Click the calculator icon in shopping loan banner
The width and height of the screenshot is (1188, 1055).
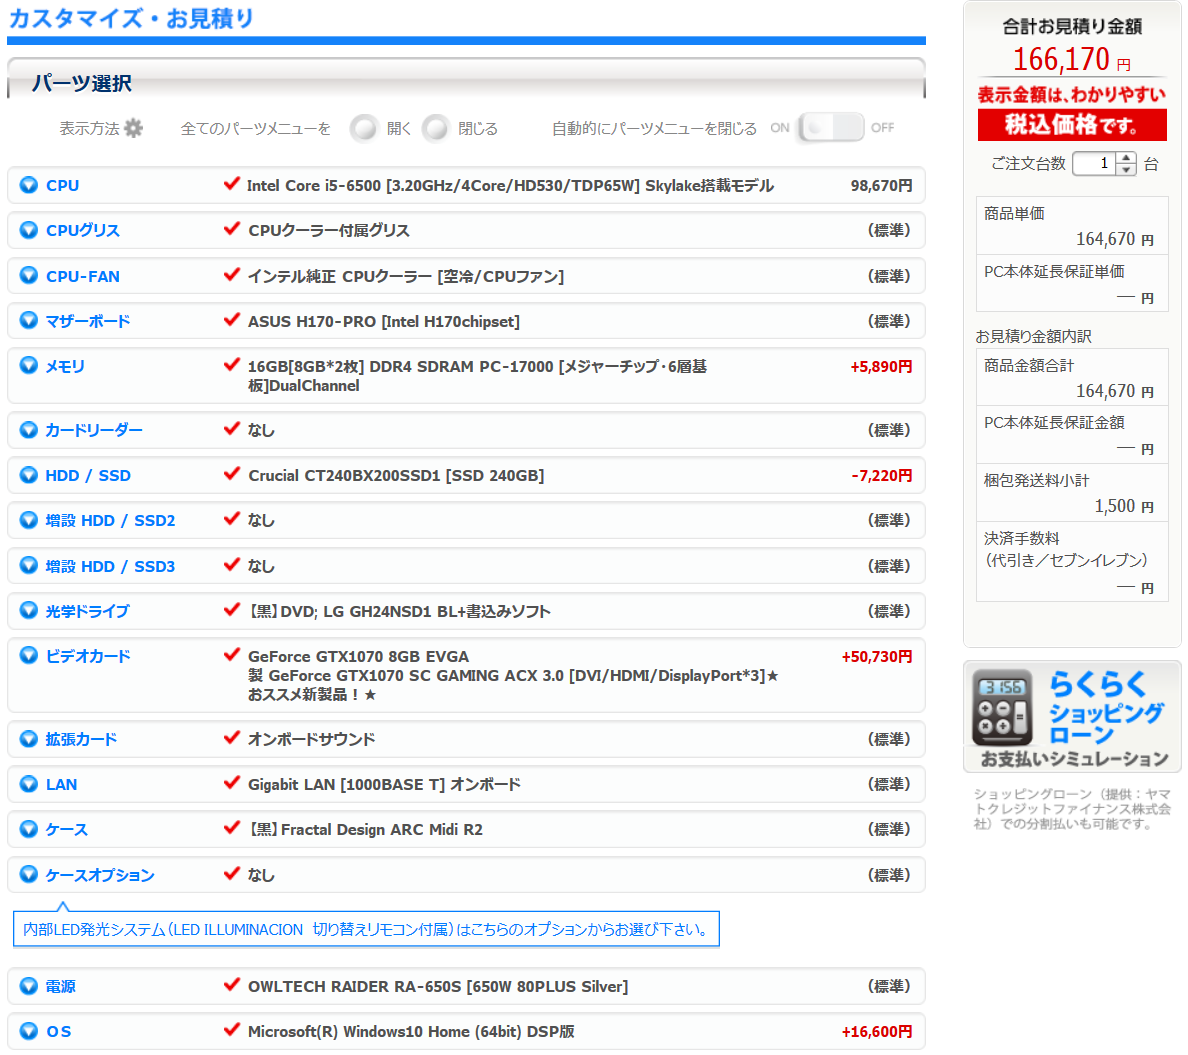tap(1002, 708)
